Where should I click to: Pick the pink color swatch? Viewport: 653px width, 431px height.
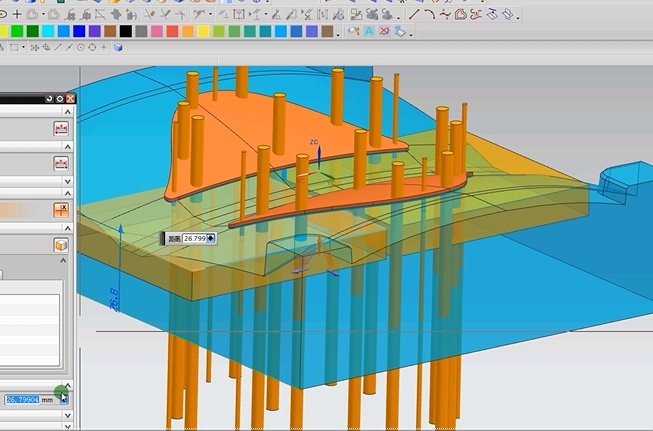pos(157,31)
